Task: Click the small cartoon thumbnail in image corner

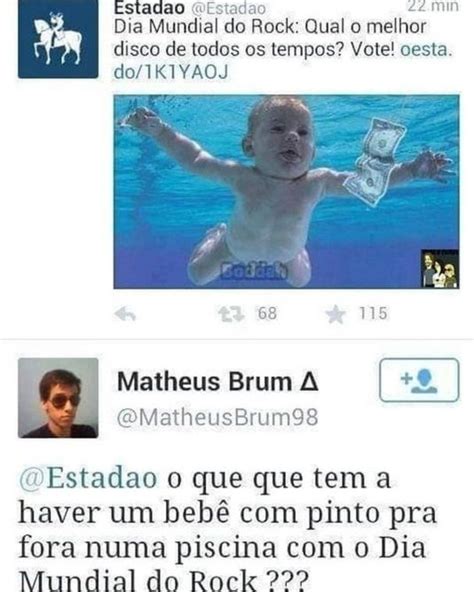Action: (440, 268)
